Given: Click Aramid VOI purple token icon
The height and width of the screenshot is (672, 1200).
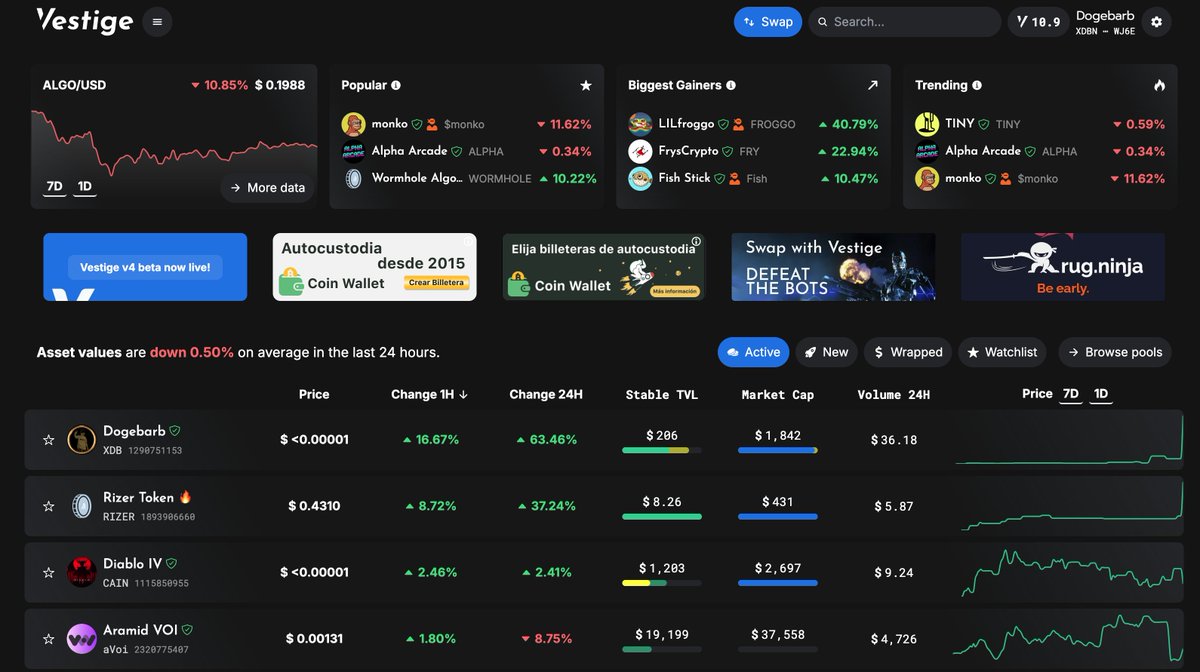Looking at the screenshot, I should point(81,639).
